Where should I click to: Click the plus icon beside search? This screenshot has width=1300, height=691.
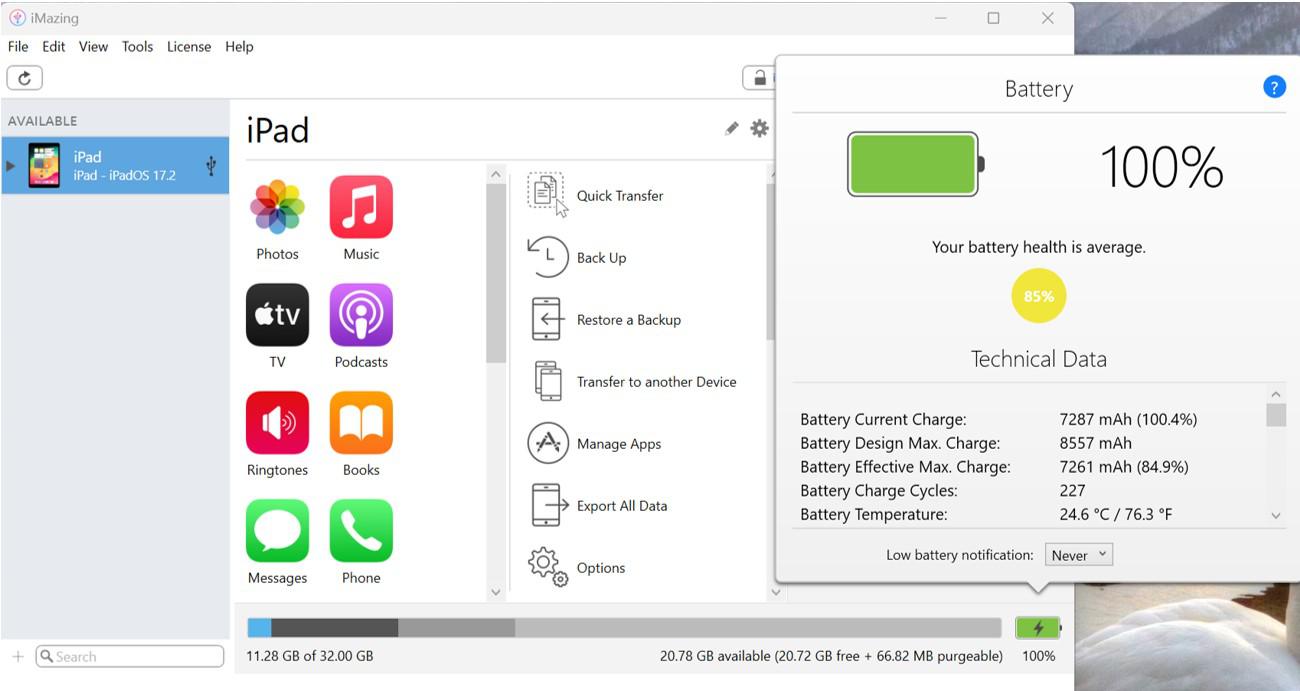pyautogui.click(x=17, y=656)
